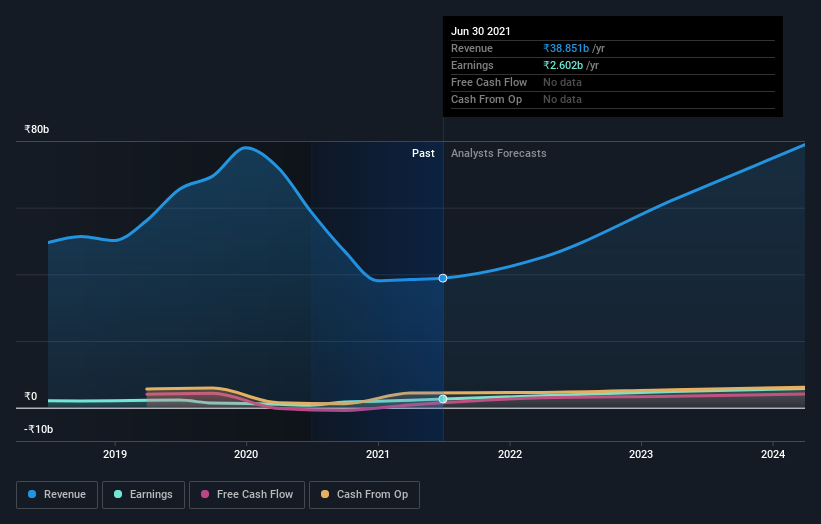Select the revenue data point at Jun 30 2021
Viewport: 821px width, 524px height.
point(443,278)
